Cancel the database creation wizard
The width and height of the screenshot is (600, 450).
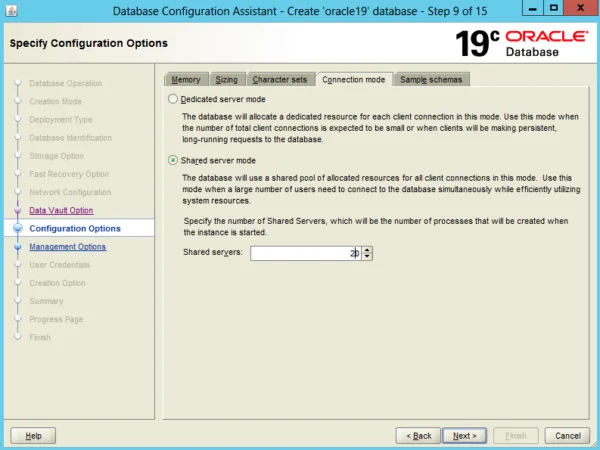coord(567,436)
